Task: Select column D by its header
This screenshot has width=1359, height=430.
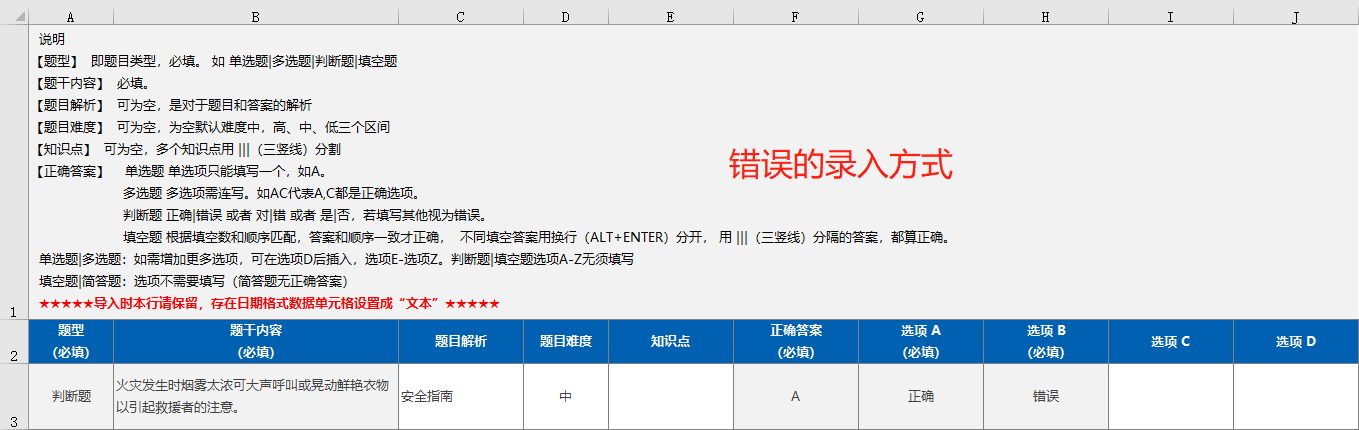Action: pyautogui.click(x=565, y=17)
